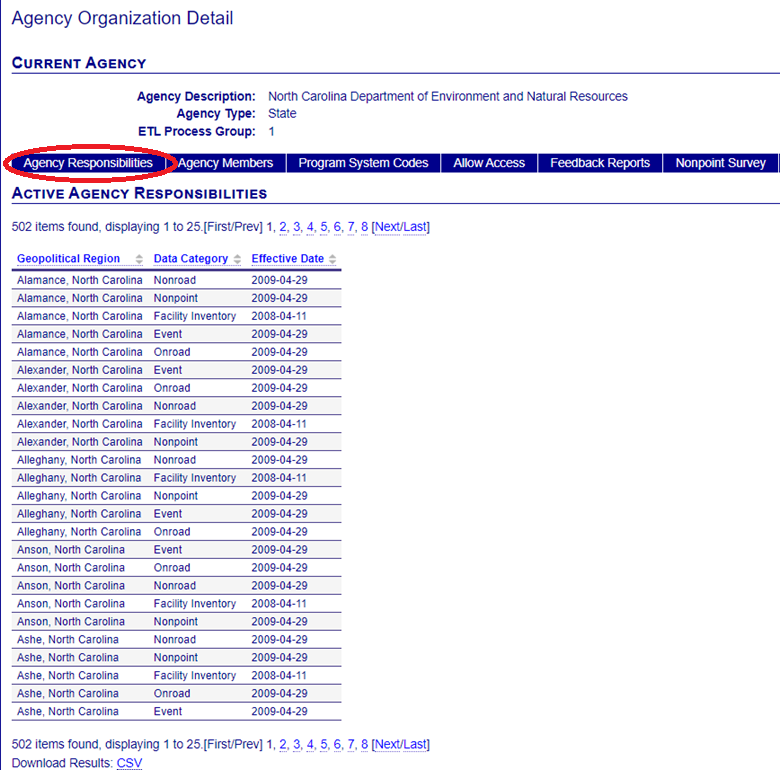
Task: Open the Agency Responsibilities tab
Action: point(88,163)
